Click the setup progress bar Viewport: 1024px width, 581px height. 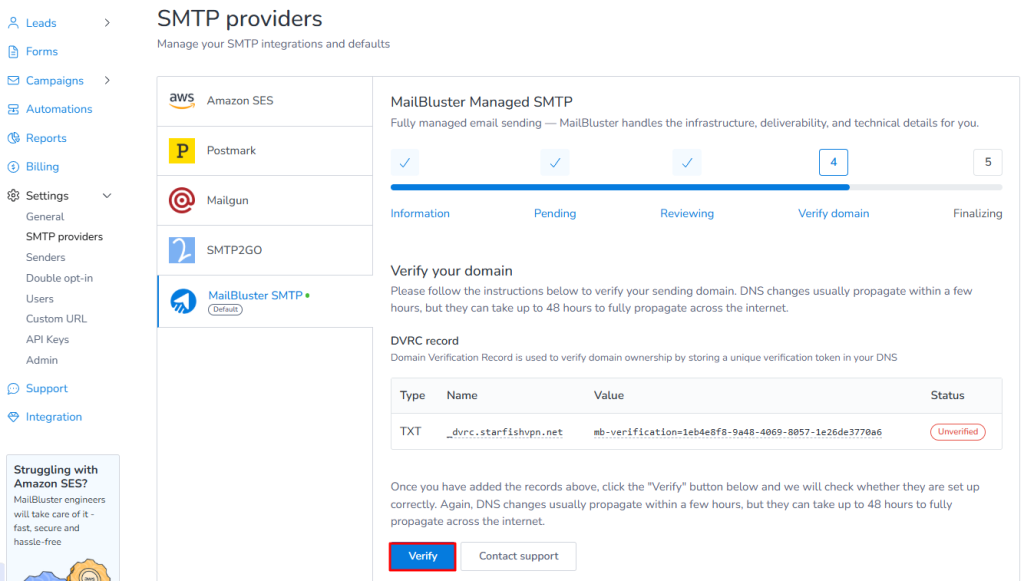[696, 187]
